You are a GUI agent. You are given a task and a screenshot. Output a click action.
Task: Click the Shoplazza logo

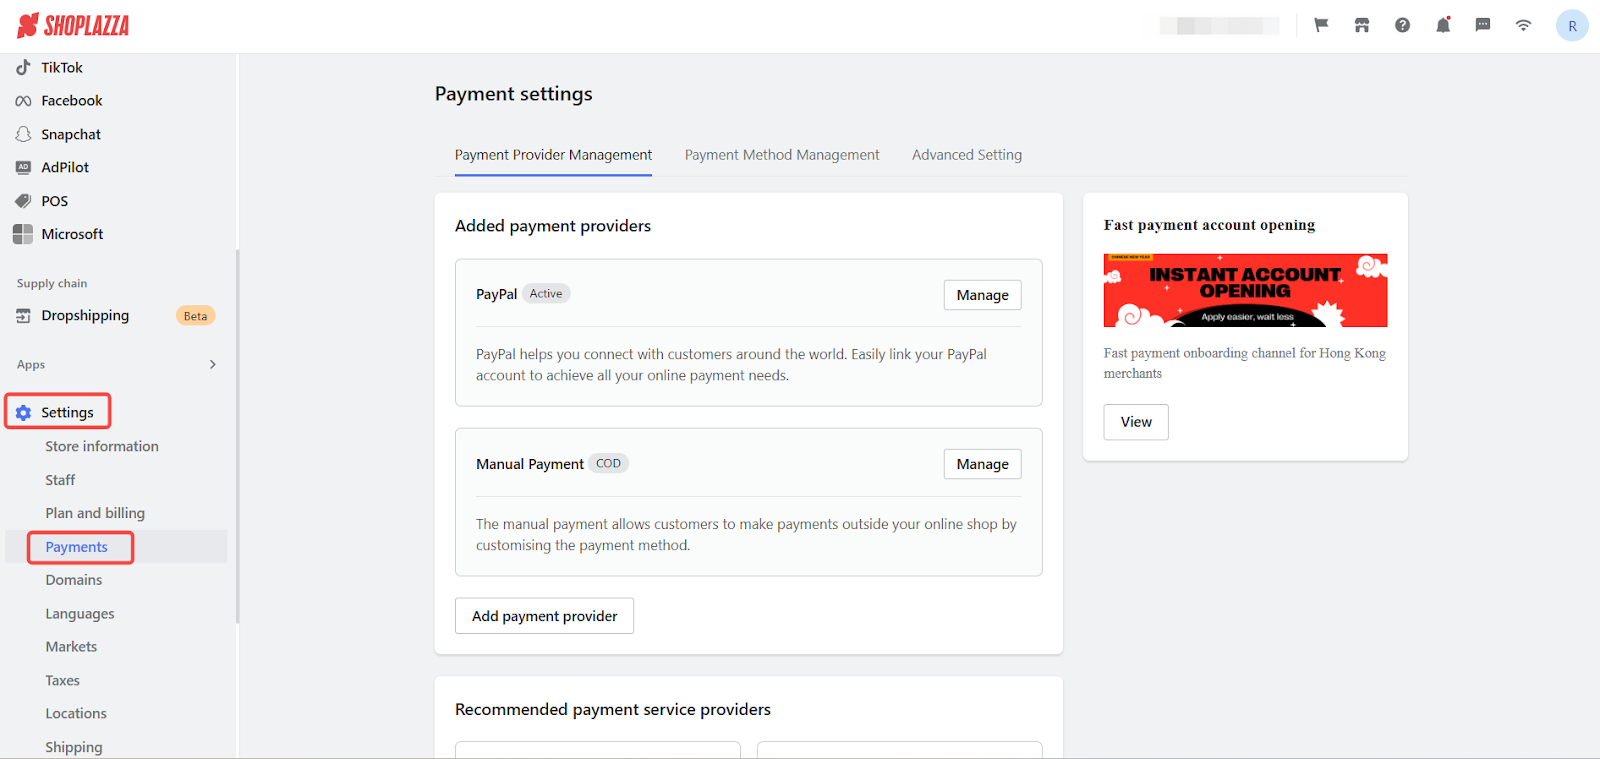click(x=73, y=26)
